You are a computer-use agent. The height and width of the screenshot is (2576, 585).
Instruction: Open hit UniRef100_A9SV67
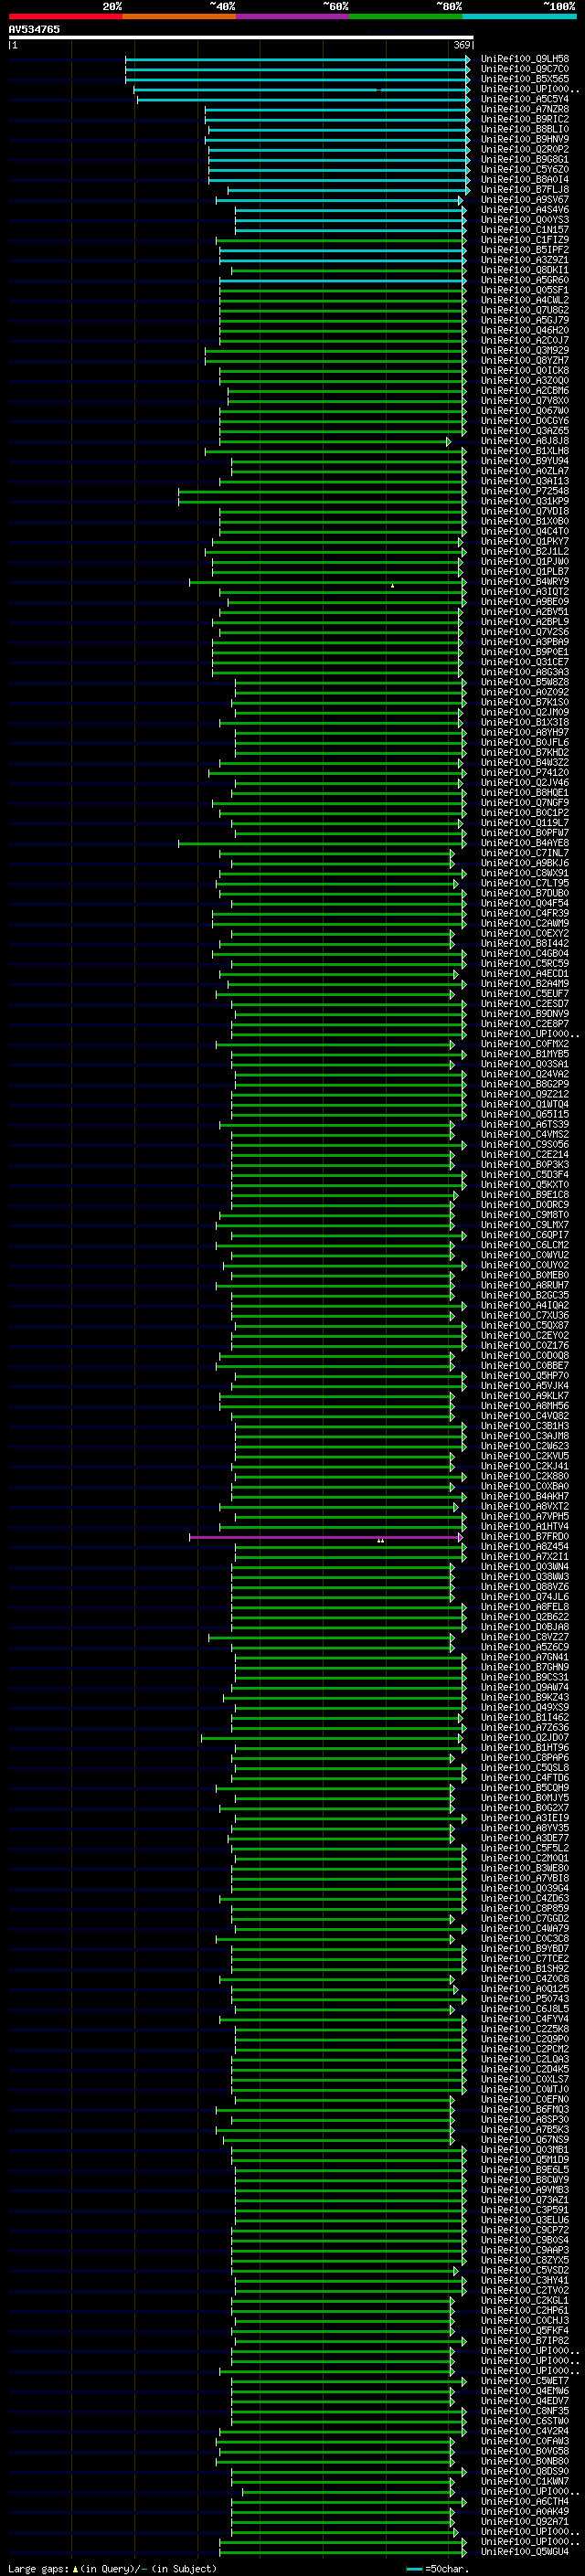pos(525,199)
